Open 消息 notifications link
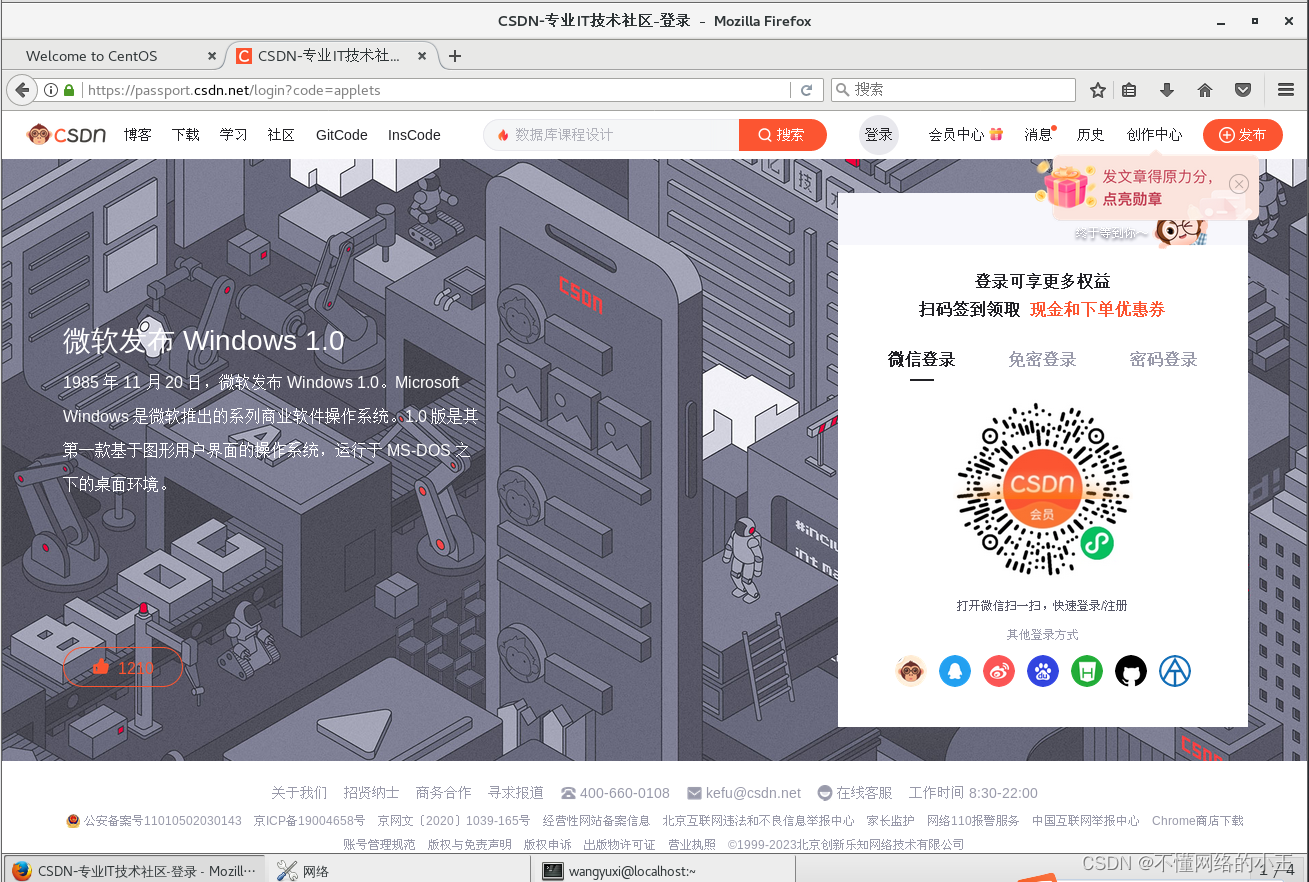This screenshot has width=1309, height=882. [1039, 135]
